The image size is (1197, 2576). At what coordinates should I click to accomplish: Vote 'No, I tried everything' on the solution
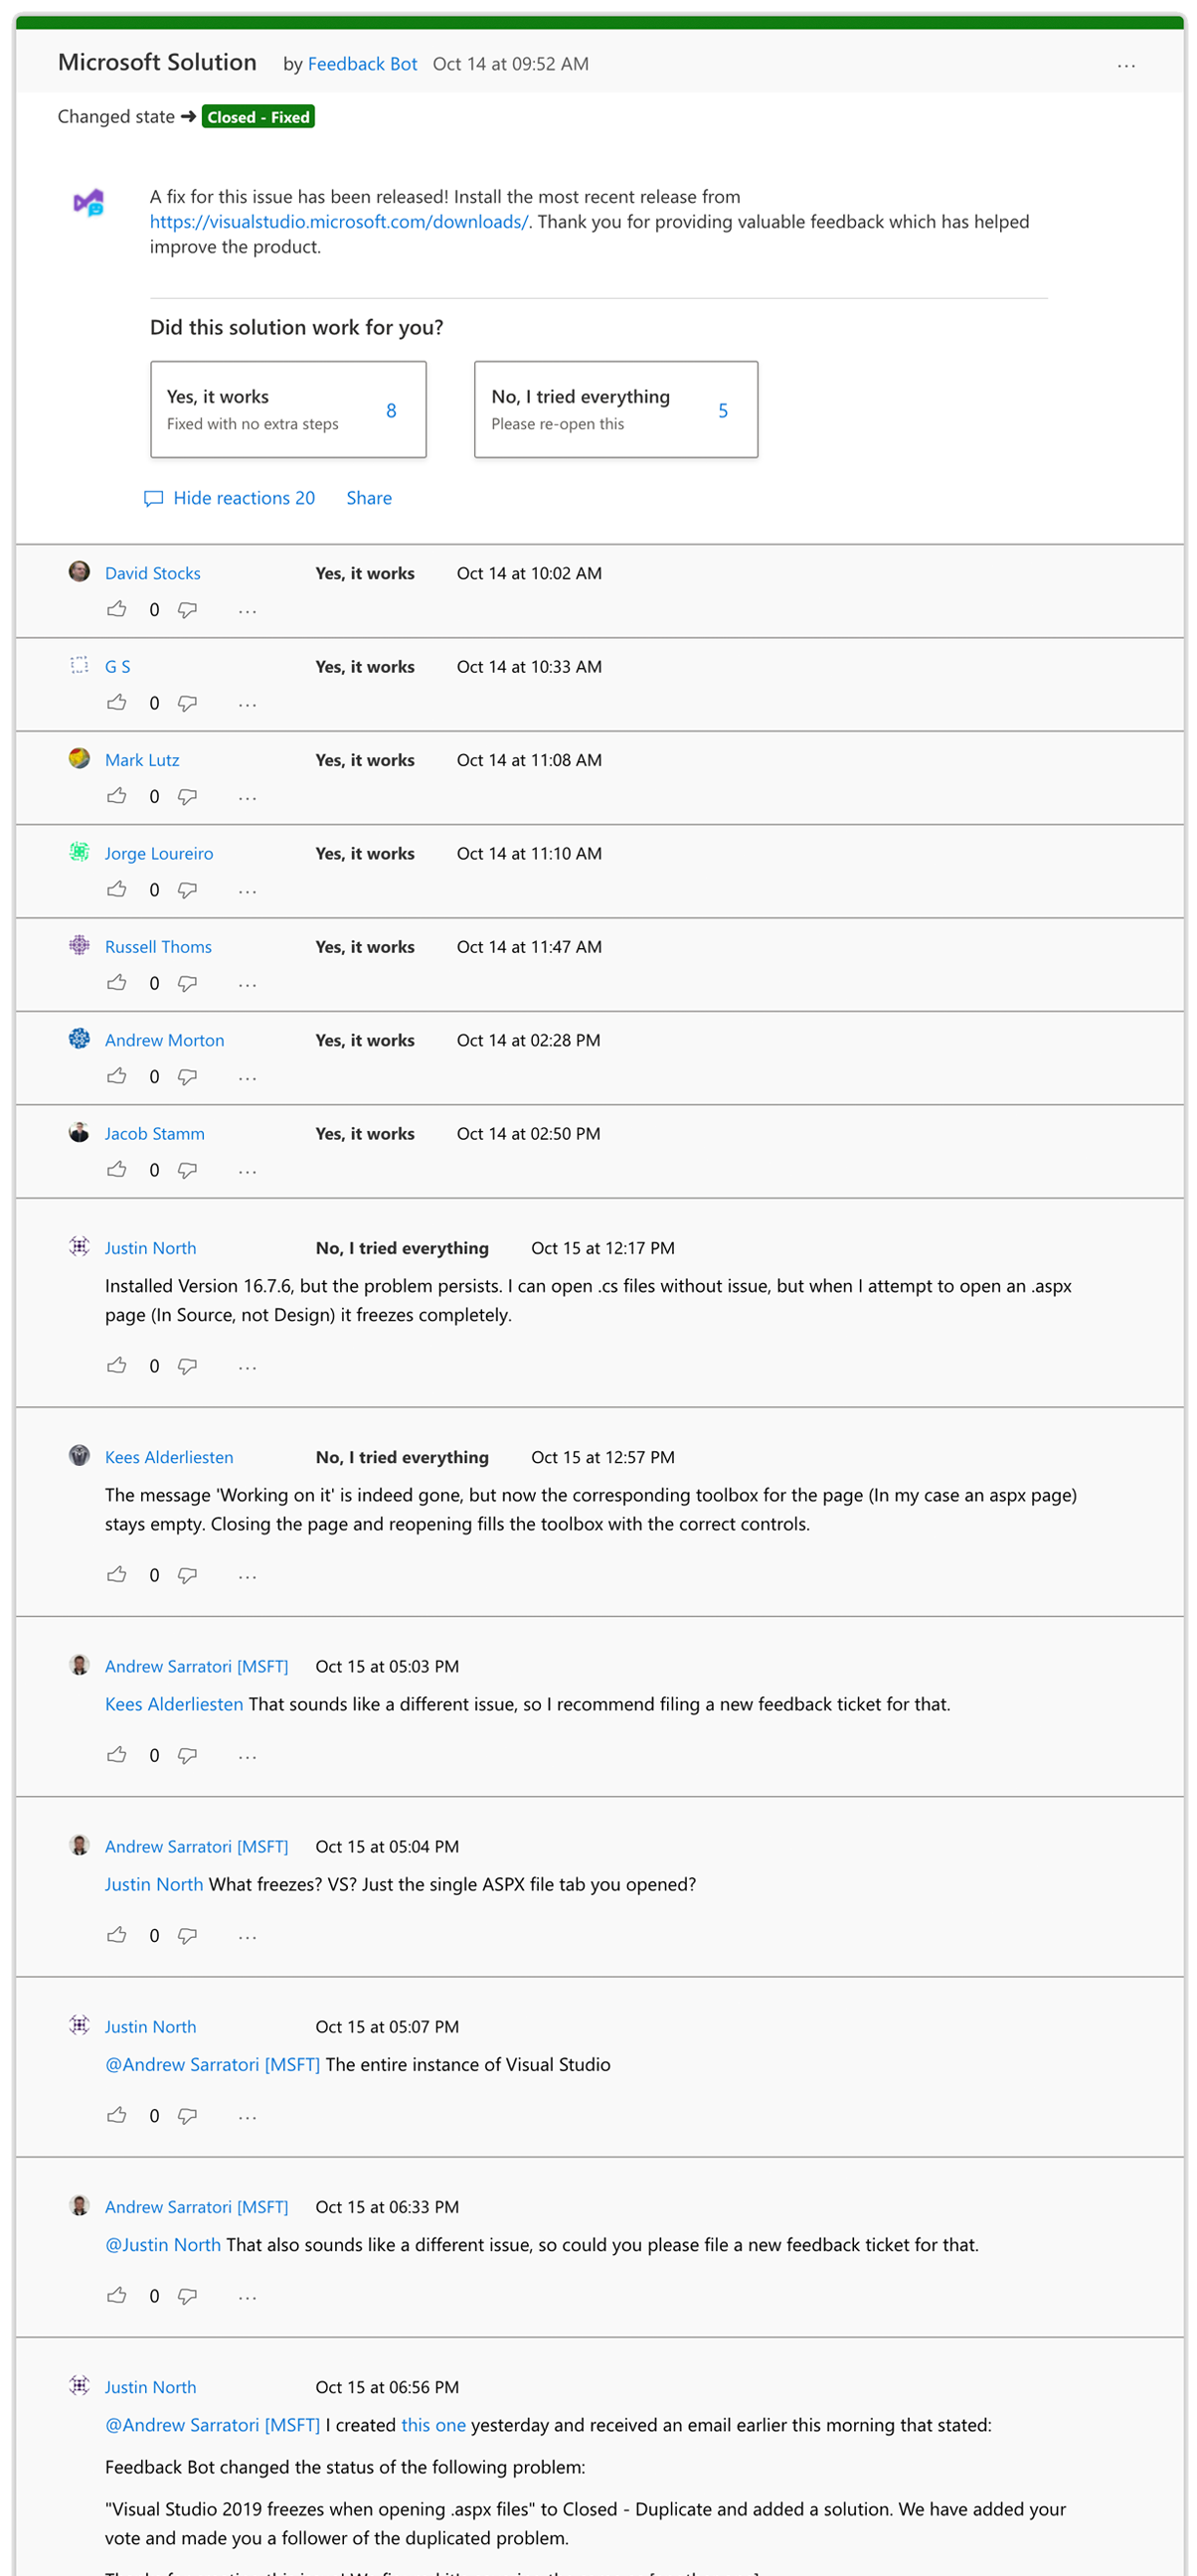click(615, 409)
